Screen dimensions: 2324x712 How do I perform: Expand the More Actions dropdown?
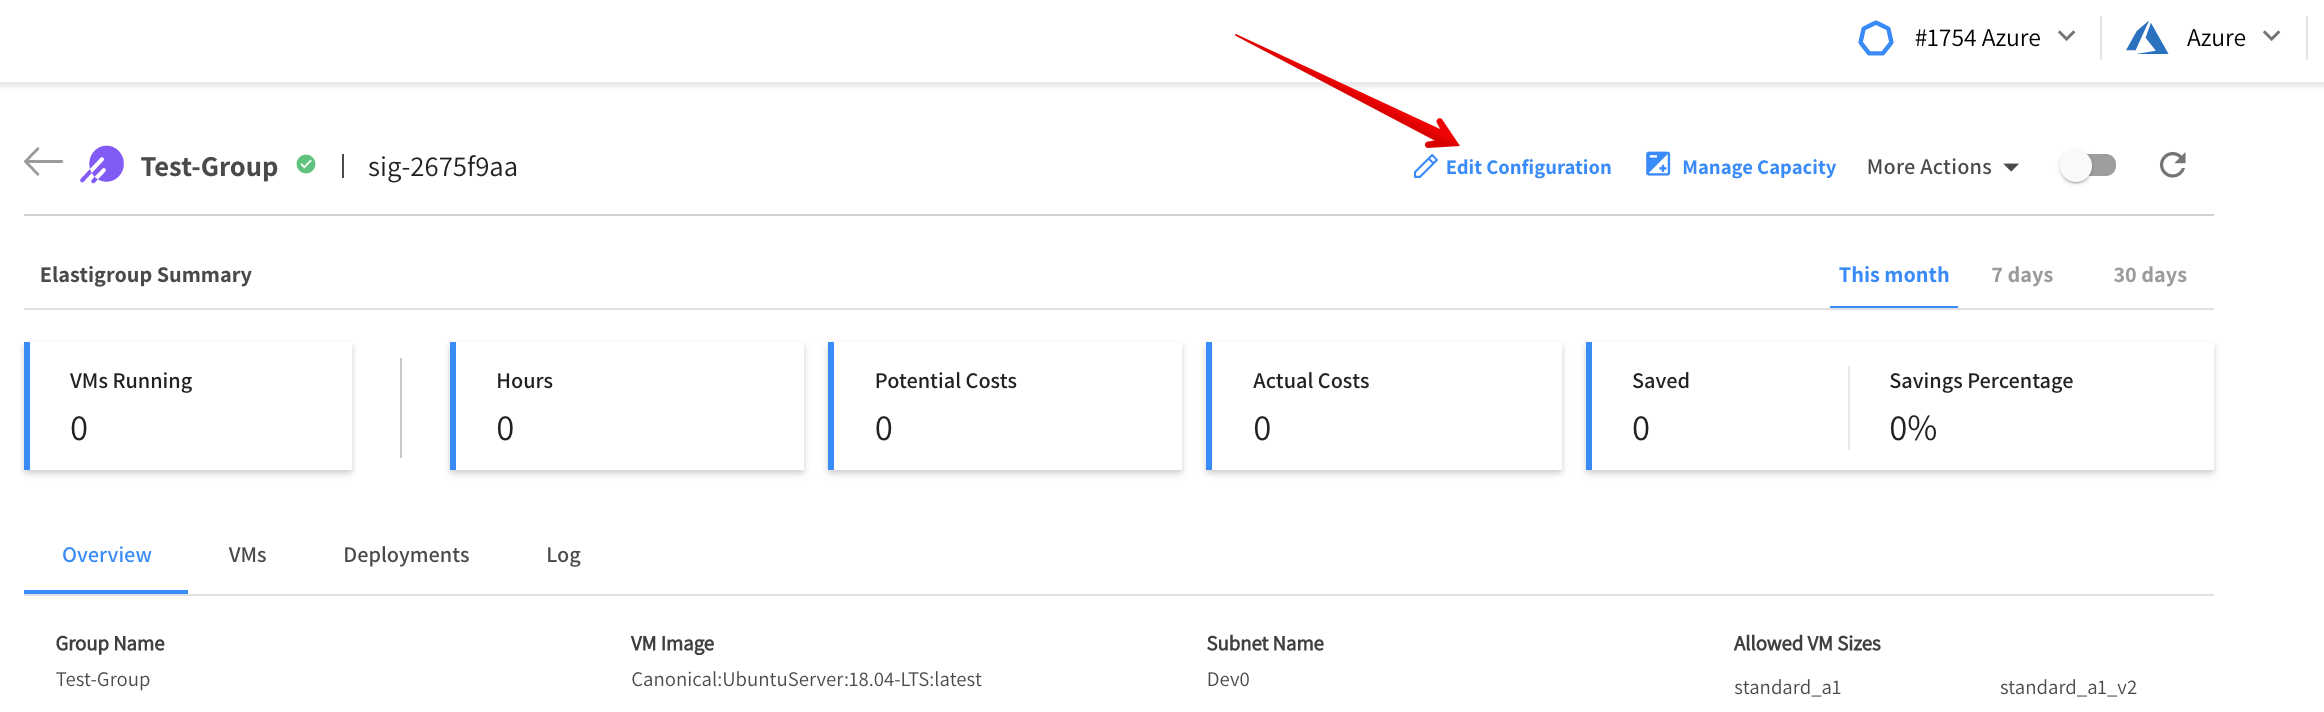tap(1942, 167)
